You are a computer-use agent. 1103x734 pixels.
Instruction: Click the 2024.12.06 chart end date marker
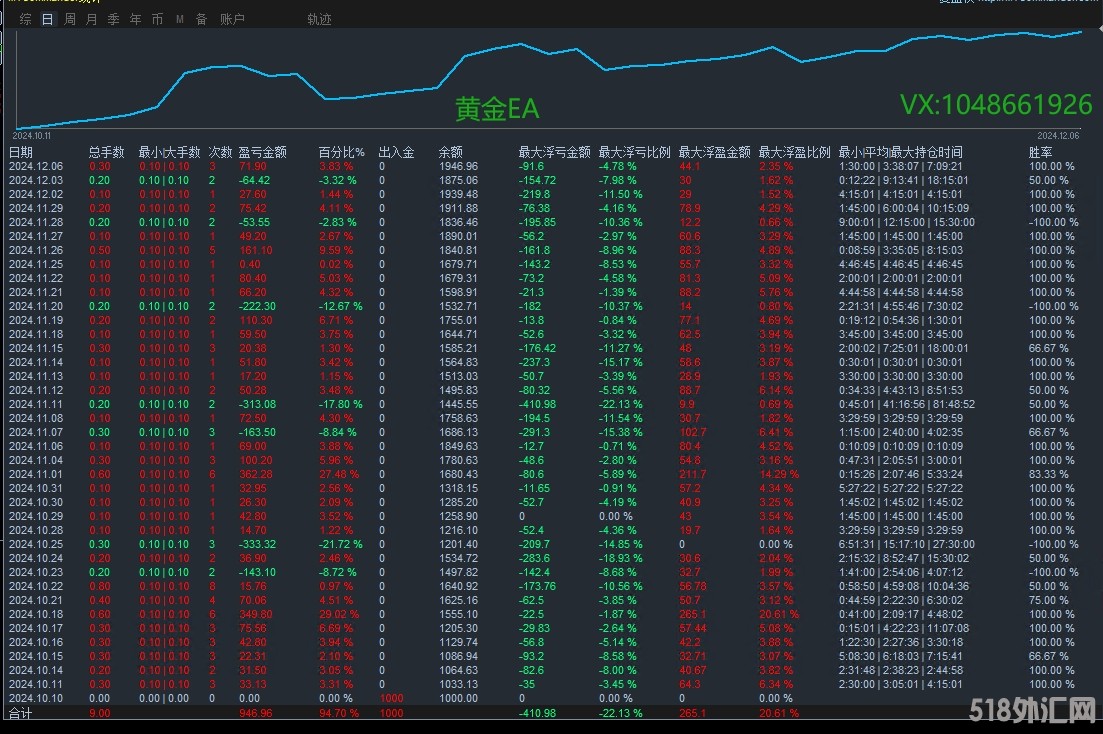[x=1058, y=134]
